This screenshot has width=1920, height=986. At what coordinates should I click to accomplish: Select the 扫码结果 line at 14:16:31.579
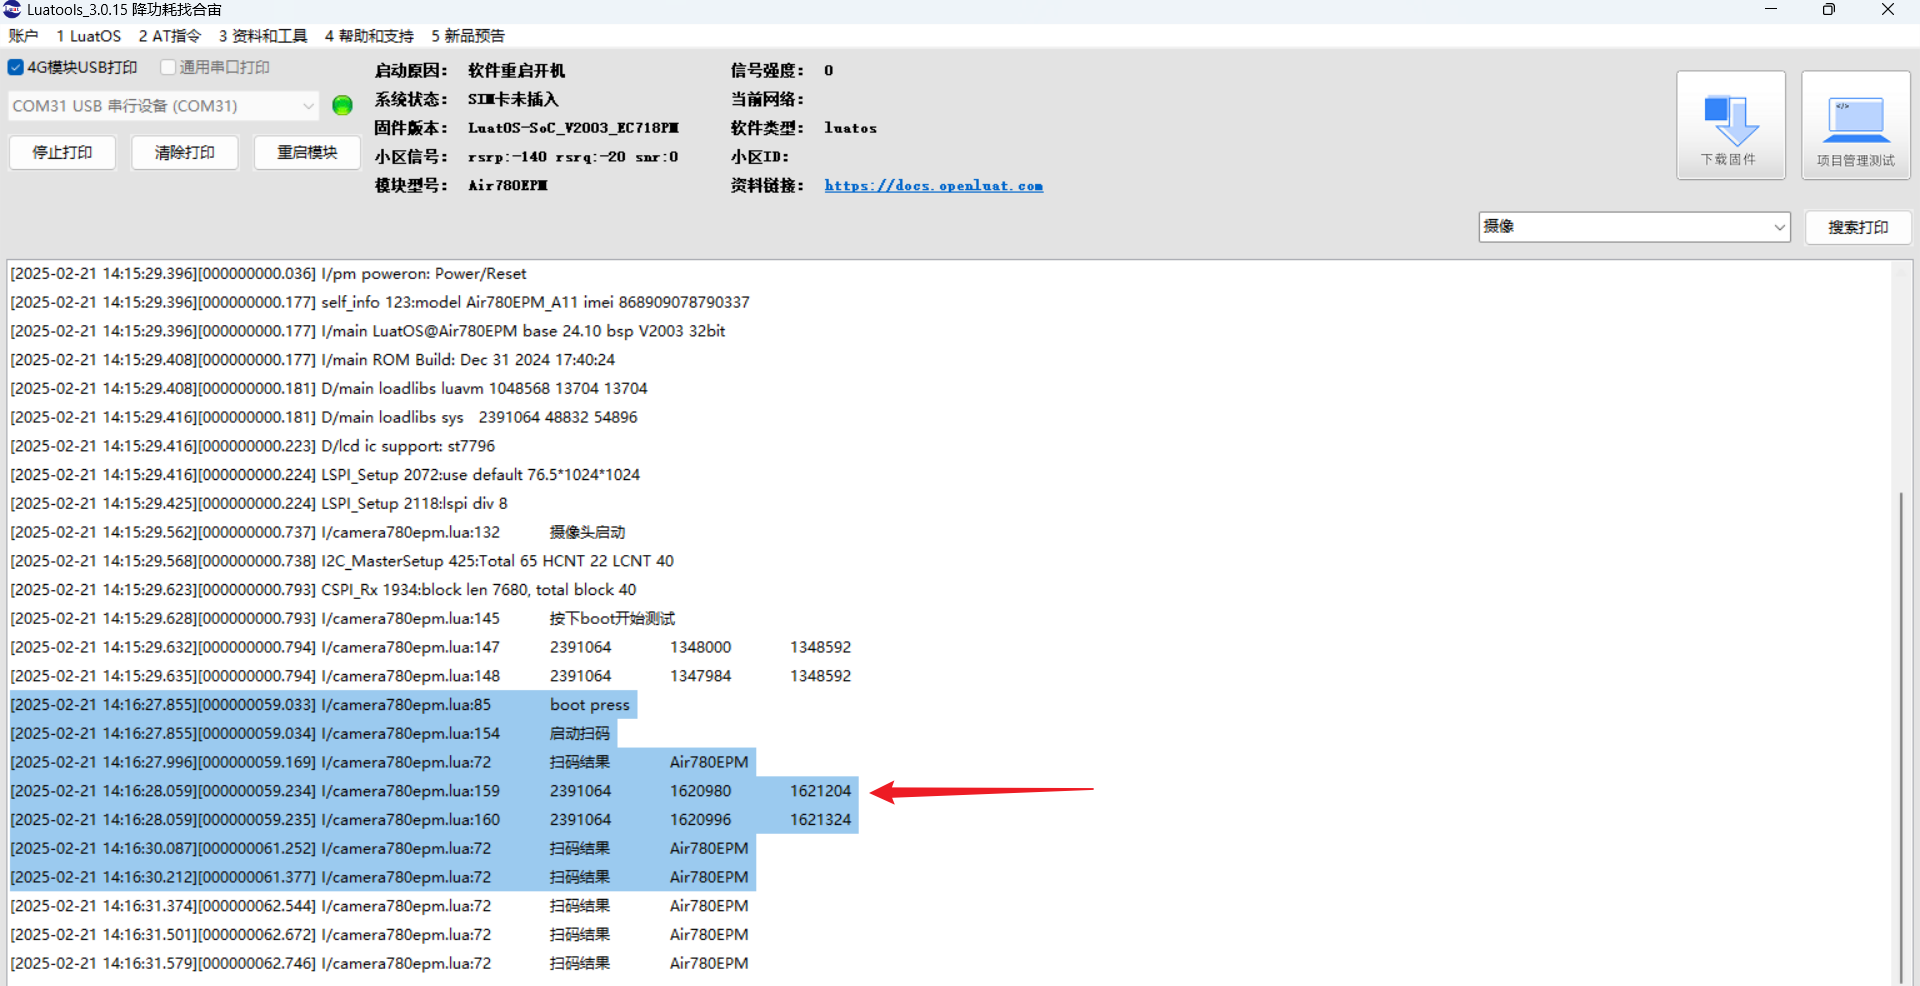pyautogui.click(x=379, y=963)
